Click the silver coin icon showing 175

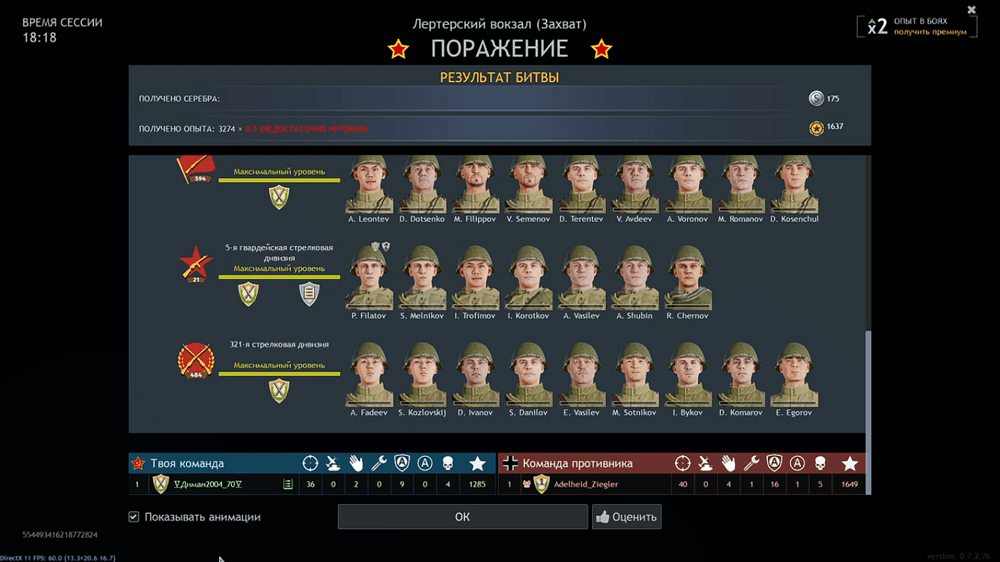click(x=816, y=98)
